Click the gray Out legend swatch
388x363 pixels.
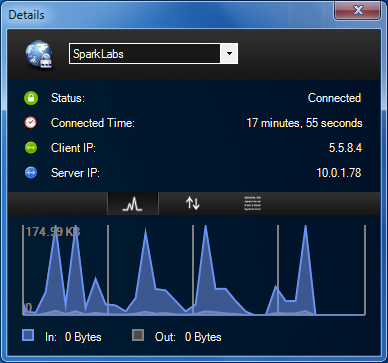pos(138,335)
